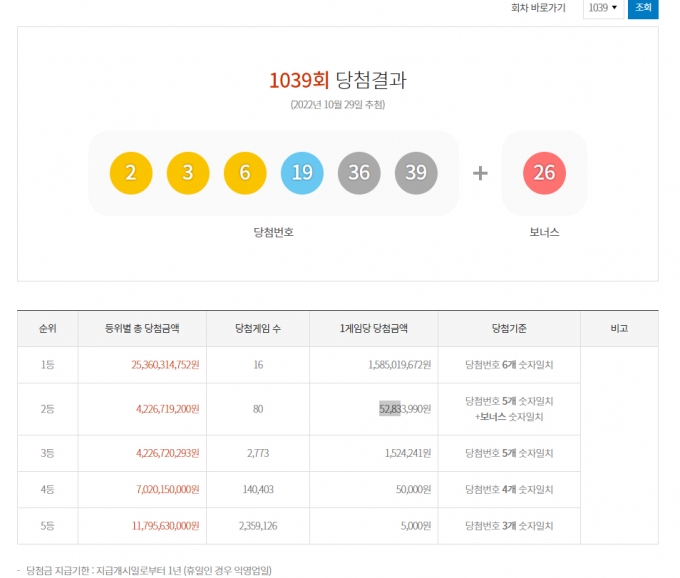Screen dimensions: 680x578
Task: Click the 등위별 총 당첨금액 column header
Action: tap(142, 329)
